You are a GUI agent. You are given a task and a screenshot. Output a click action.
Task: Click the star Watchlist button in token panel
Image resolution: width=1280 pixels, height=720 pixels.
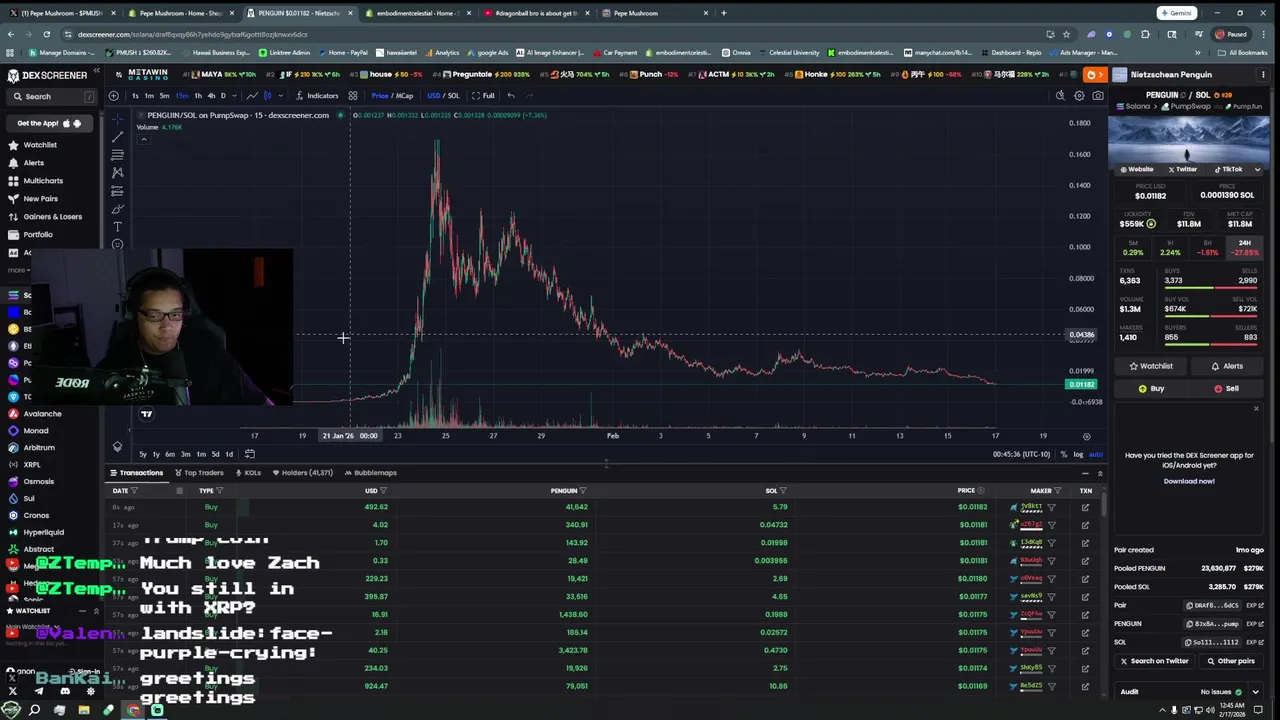(1150, 366)
